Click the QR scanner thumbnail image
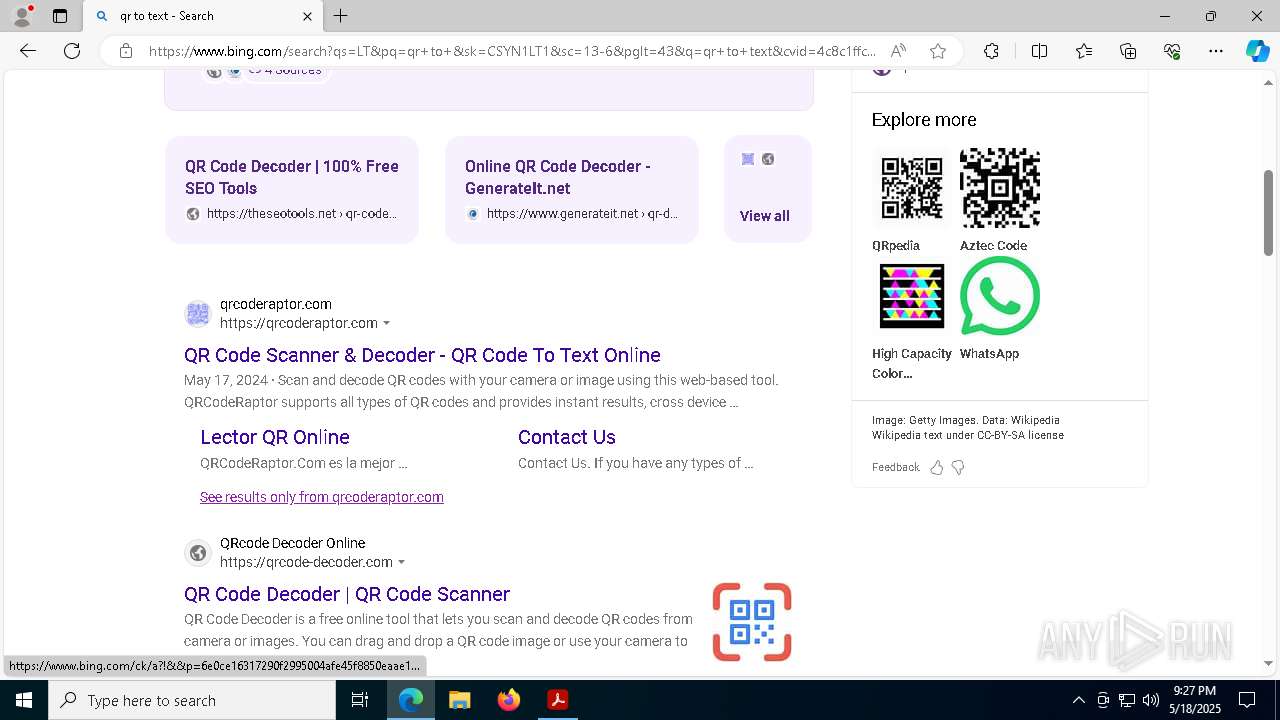Screen dimensions: 1280x720 coord(752,622)
